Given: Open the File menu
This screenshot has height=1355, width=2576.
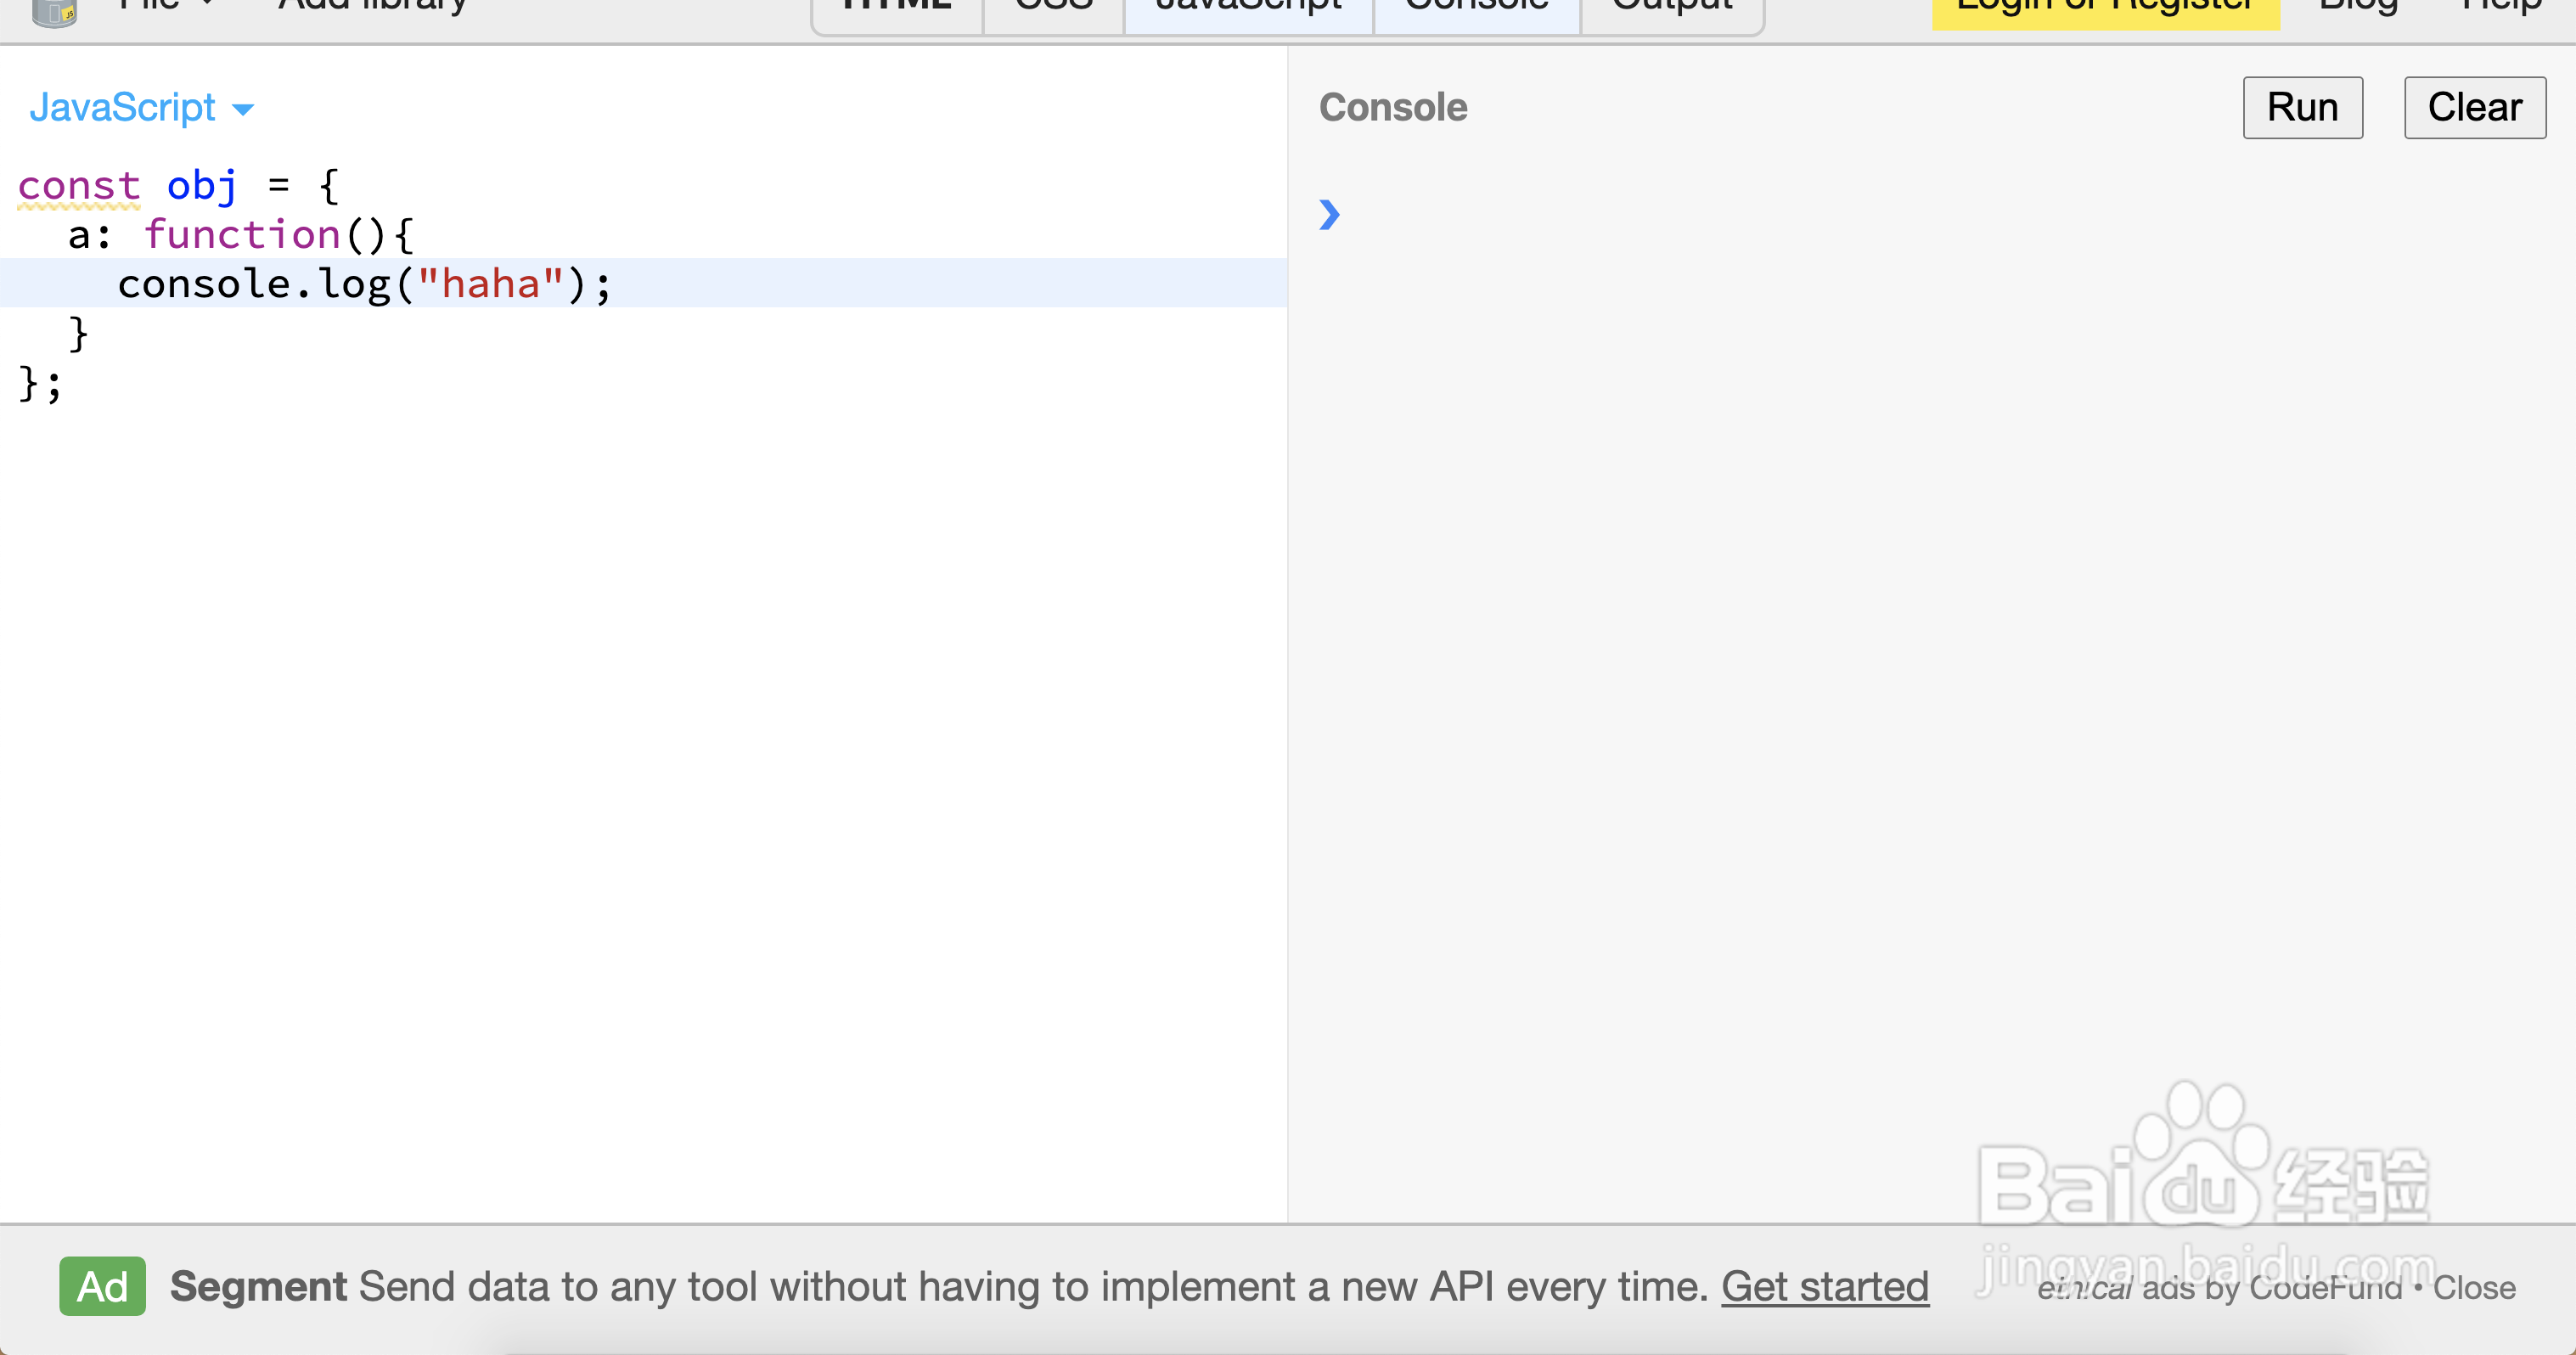Looking at the screenshot, I should pos(165,6).
